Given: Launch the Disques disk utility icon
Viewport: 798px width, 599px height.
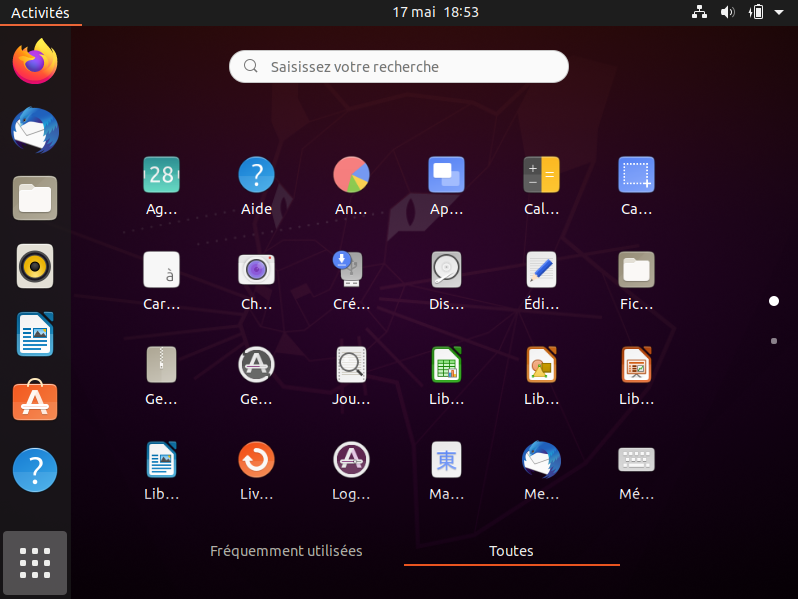Looking at the screenshot, I should (446, 270).
